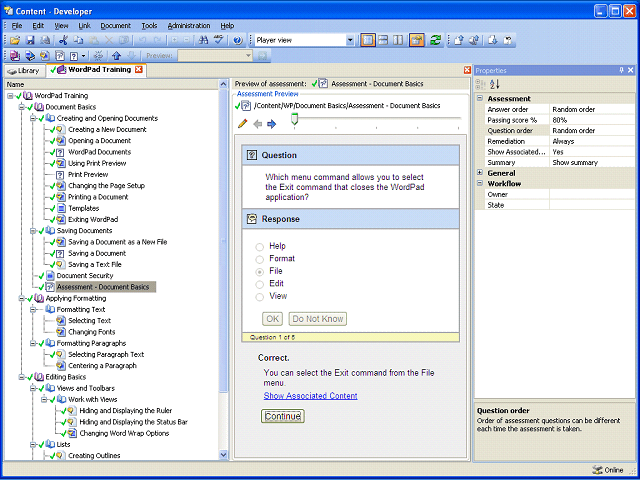The height and width of the screenshot is (480, 640).
Task: Click the new question icon beside dropdown arrow
Action: point(74,55)
